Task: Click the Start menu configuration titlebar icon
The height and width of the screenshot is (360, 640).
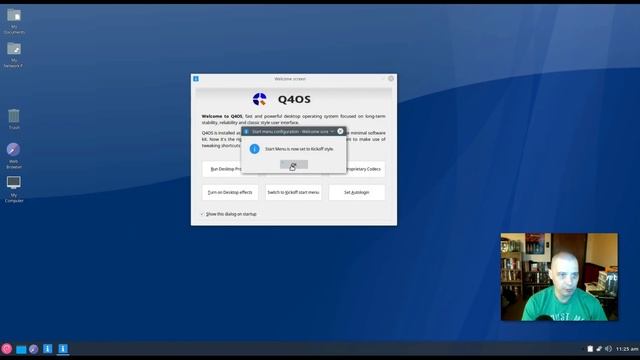Action: pyautogui.click(x=246, y=131)
